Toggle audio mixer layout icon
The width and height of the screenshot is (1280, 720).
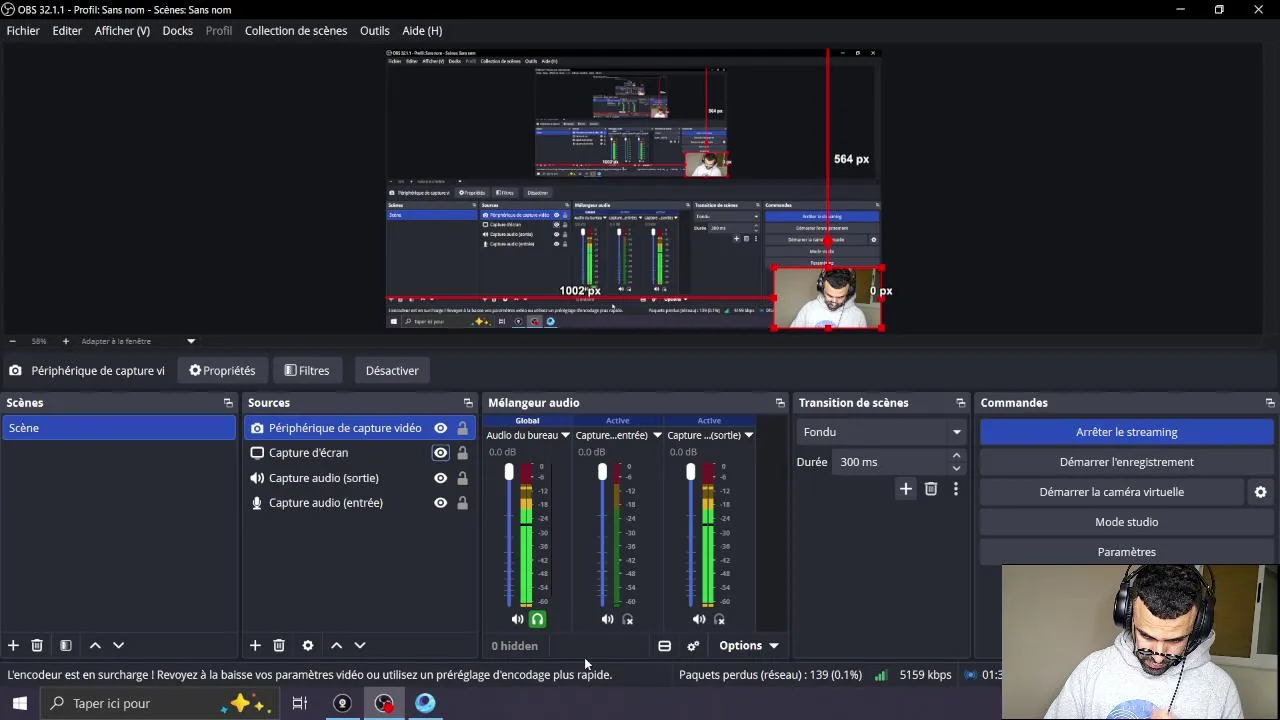click(664, 646)
